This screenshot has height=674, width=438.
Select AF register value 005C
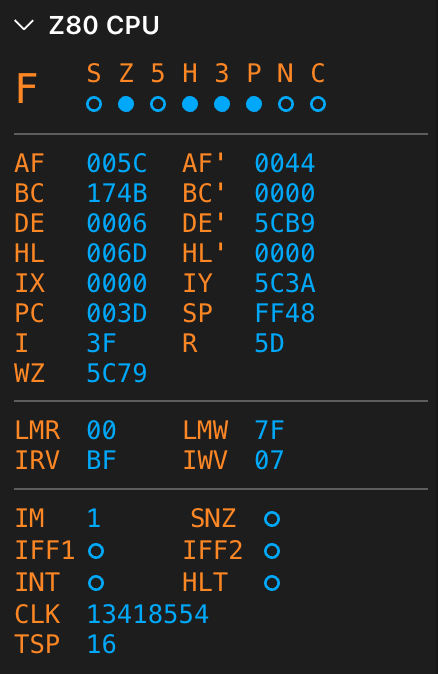point(117,163)
